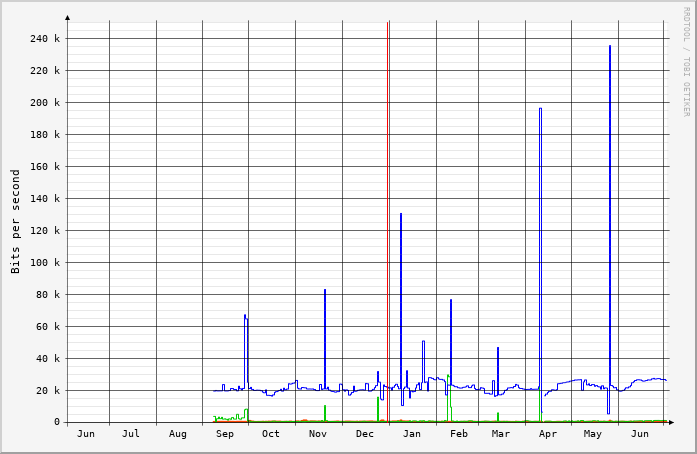Click the 'May' month label
This screenshot has width=697, height=454.
click(x=593, y=434)
